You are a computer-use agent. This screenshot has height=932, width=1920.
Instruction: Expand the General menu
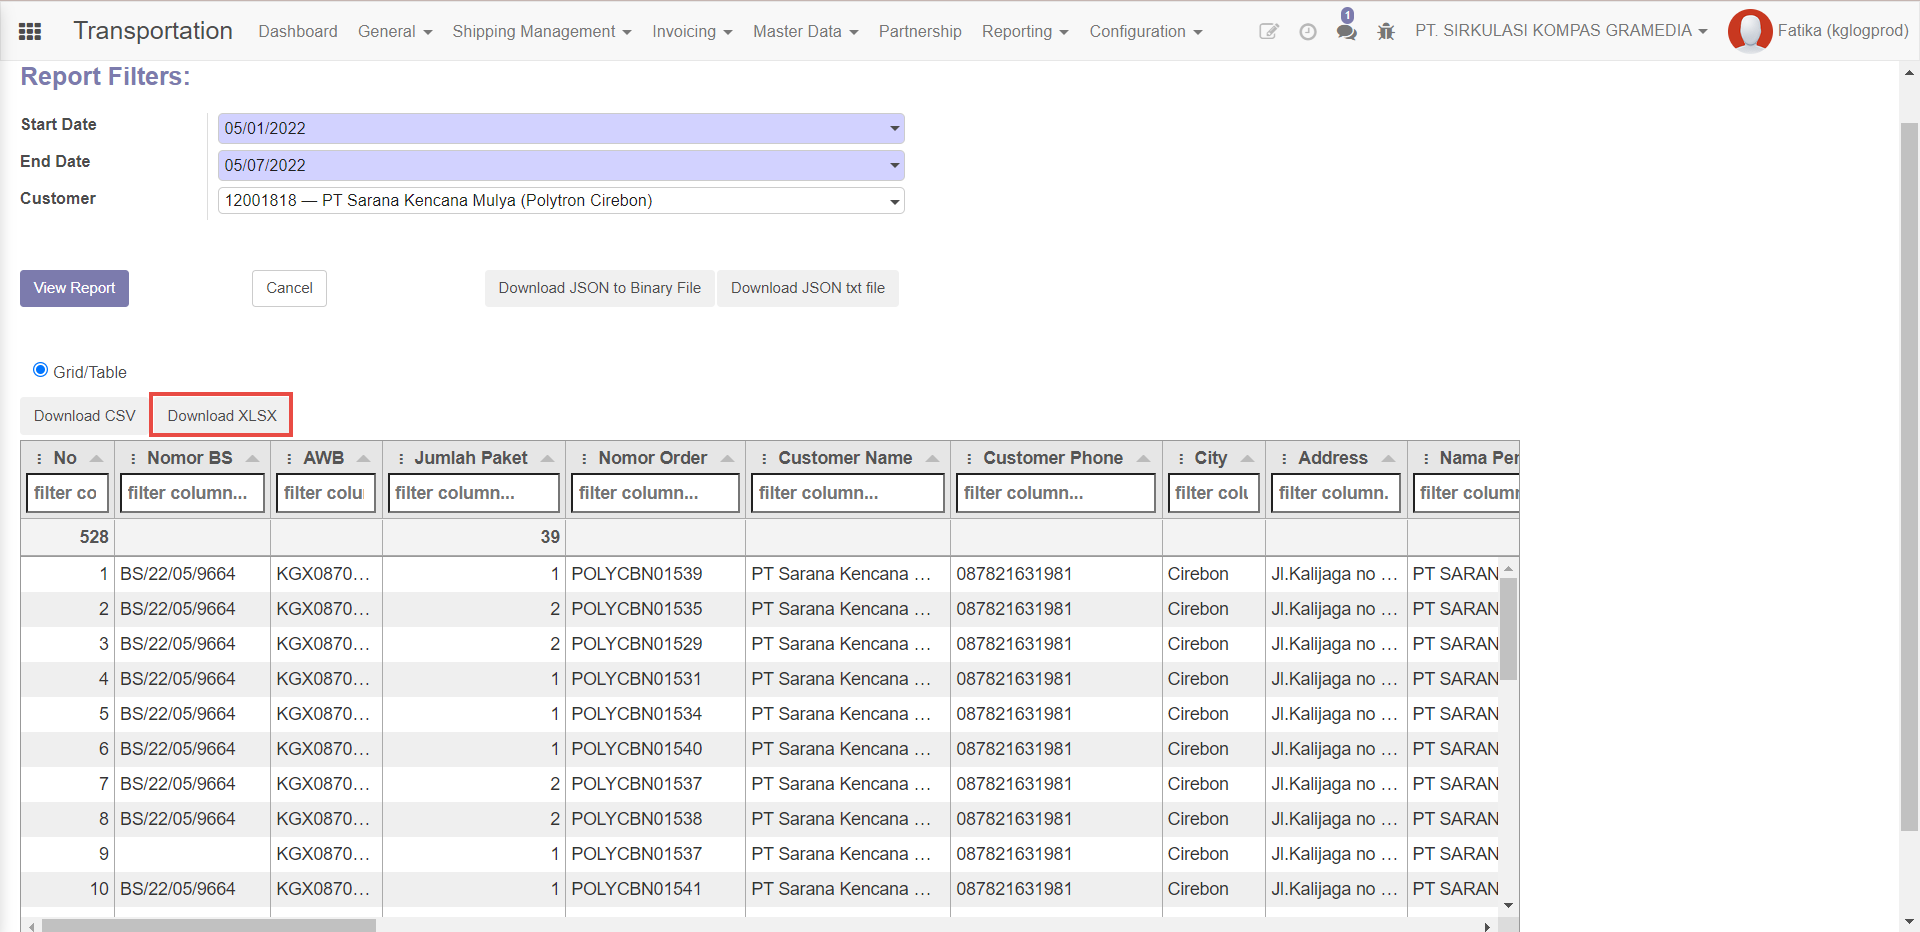click(395, 31)
